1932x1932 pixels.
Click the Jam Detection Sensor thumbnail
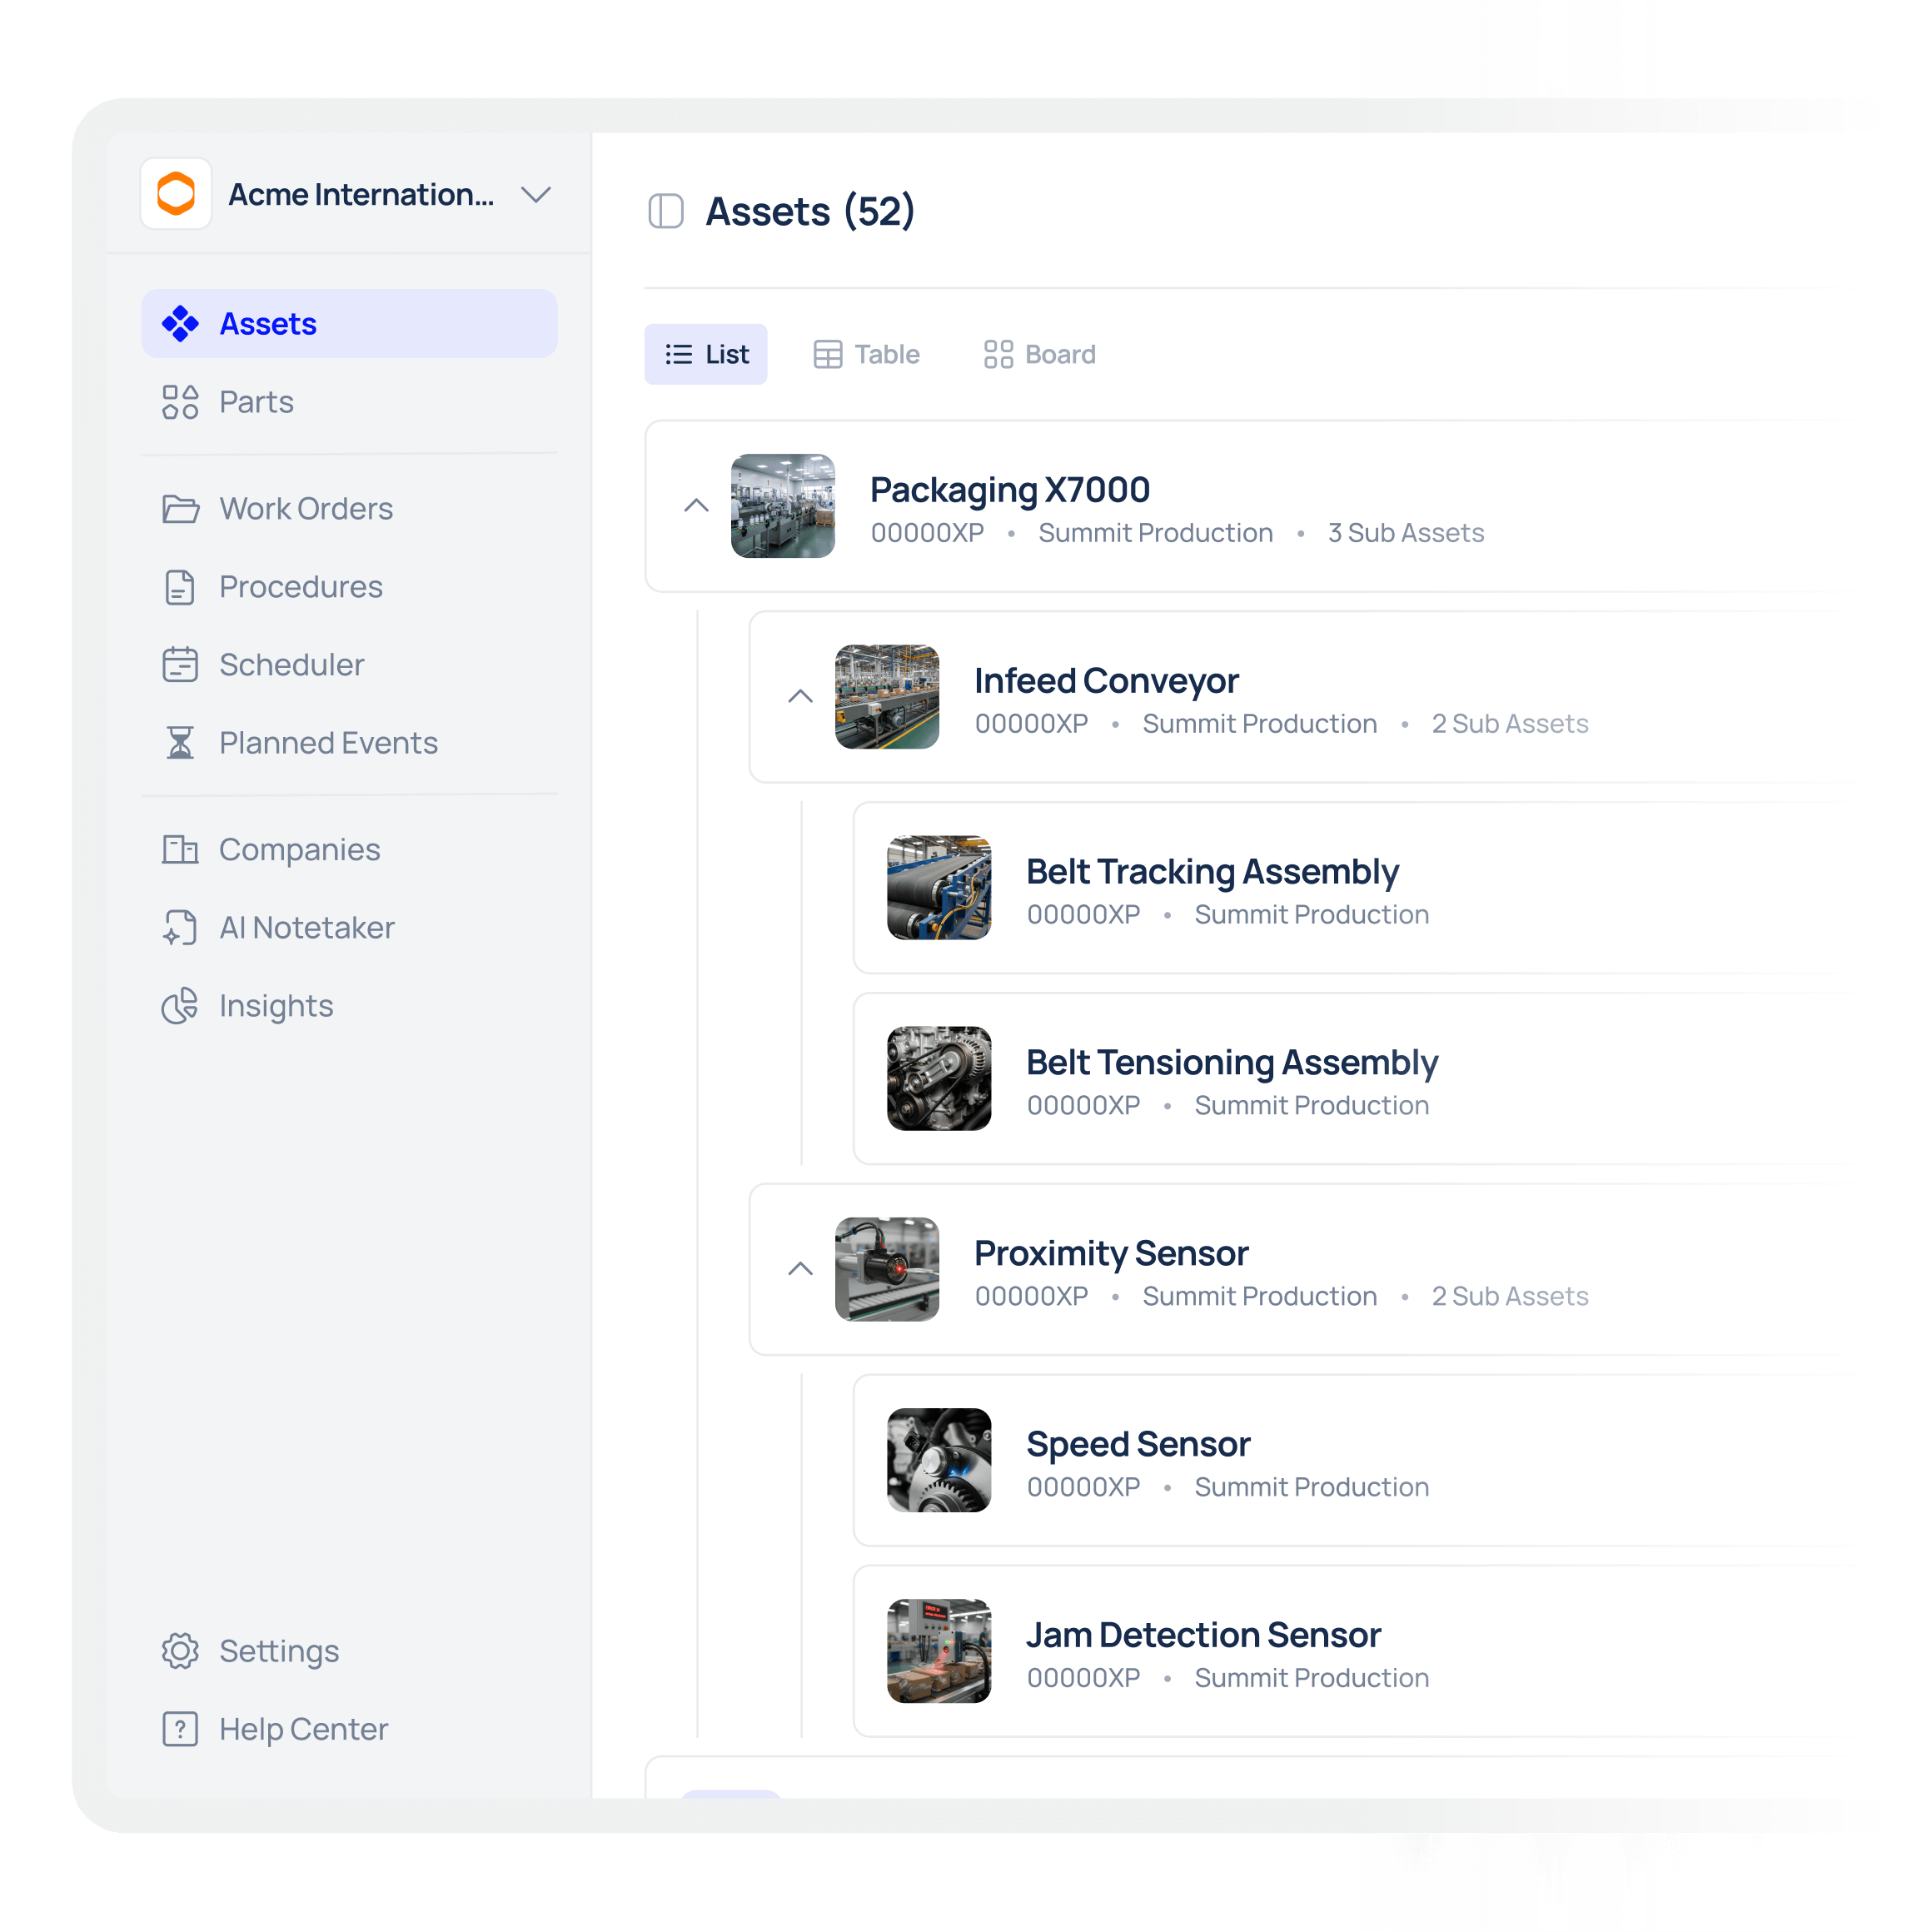[x=939, y=1650]
